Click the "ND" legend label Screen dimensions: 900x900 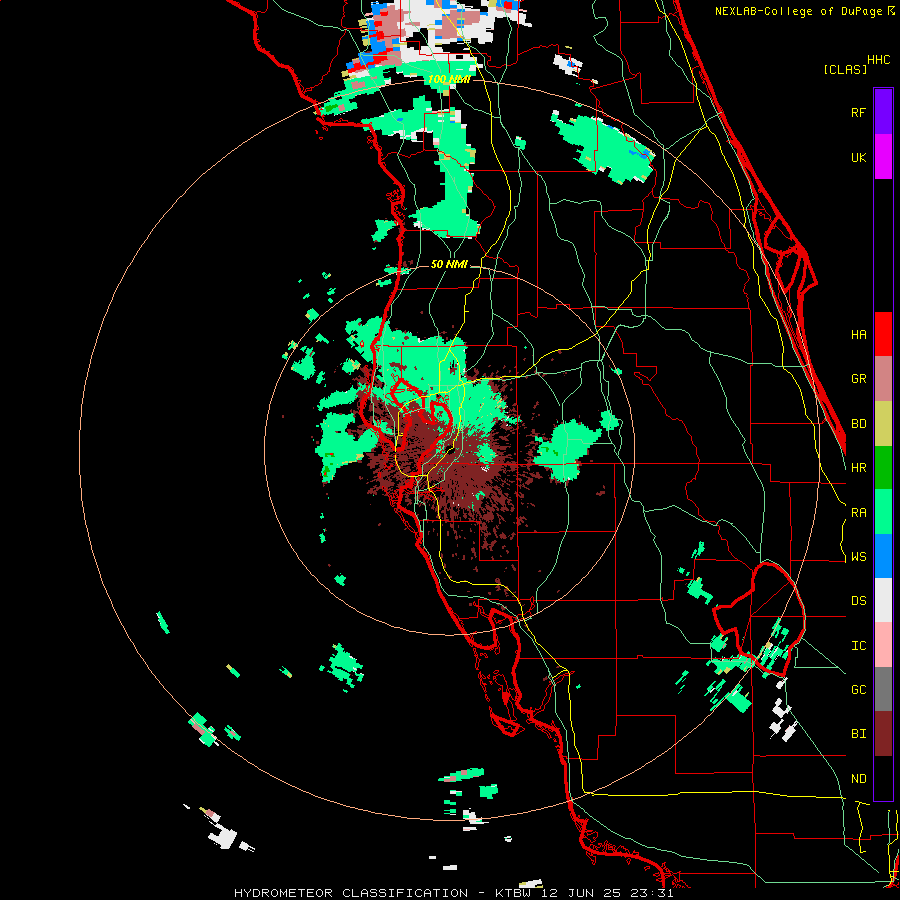(x=858, y=779)
